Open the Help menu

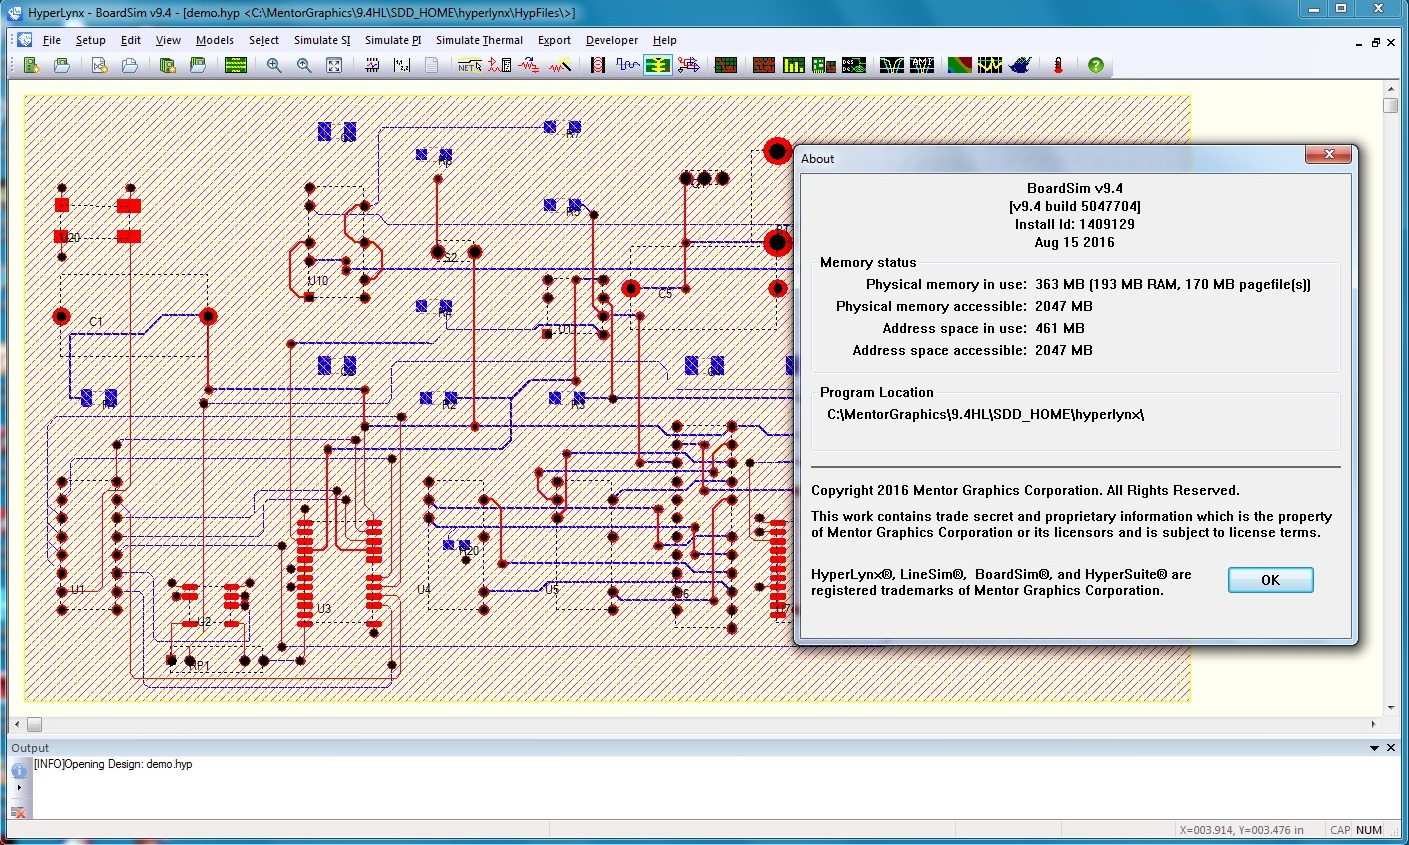tap(665, 40)
